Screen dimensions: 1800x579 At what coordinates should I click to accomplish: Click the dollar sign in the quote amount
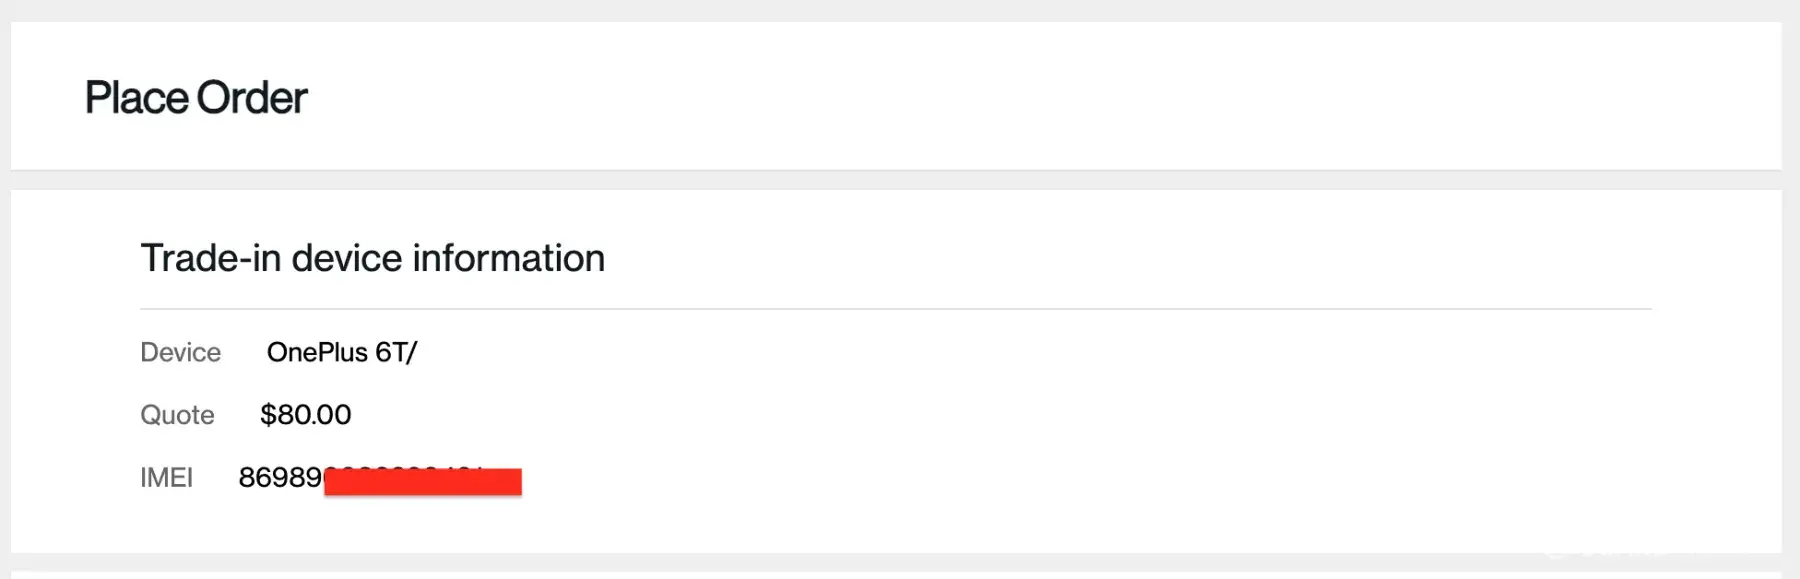click(268, 415)
